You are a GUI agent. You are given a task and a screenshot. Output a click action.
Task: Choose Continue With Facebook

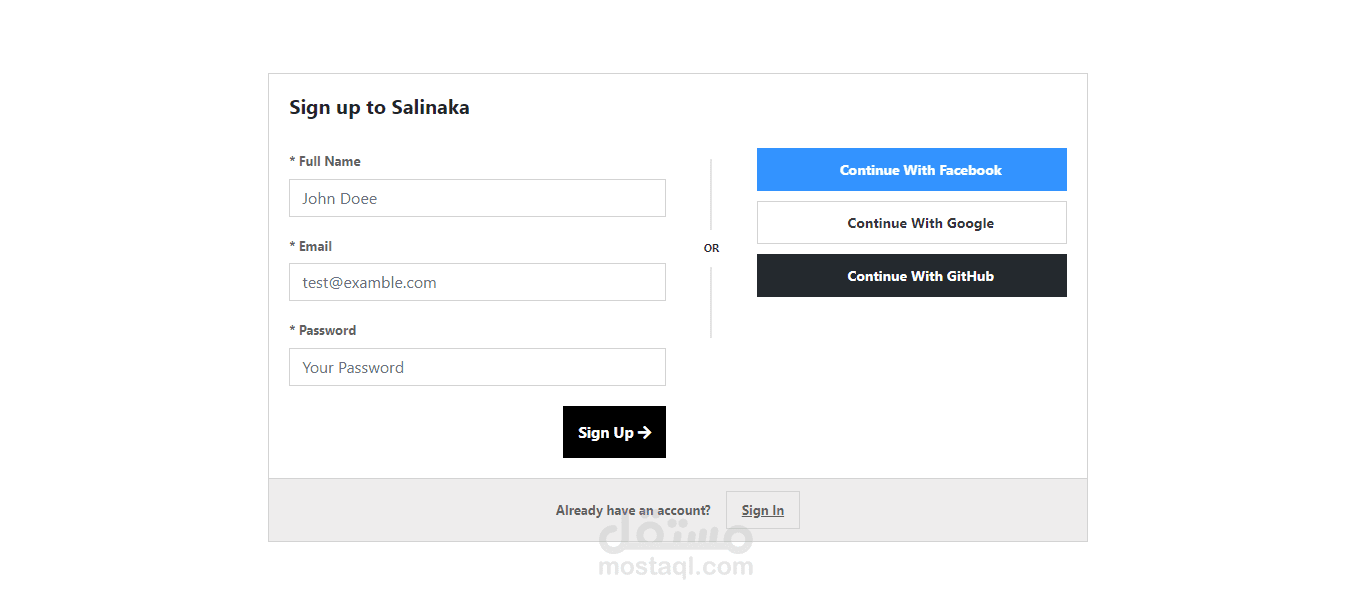pos(911,170)
